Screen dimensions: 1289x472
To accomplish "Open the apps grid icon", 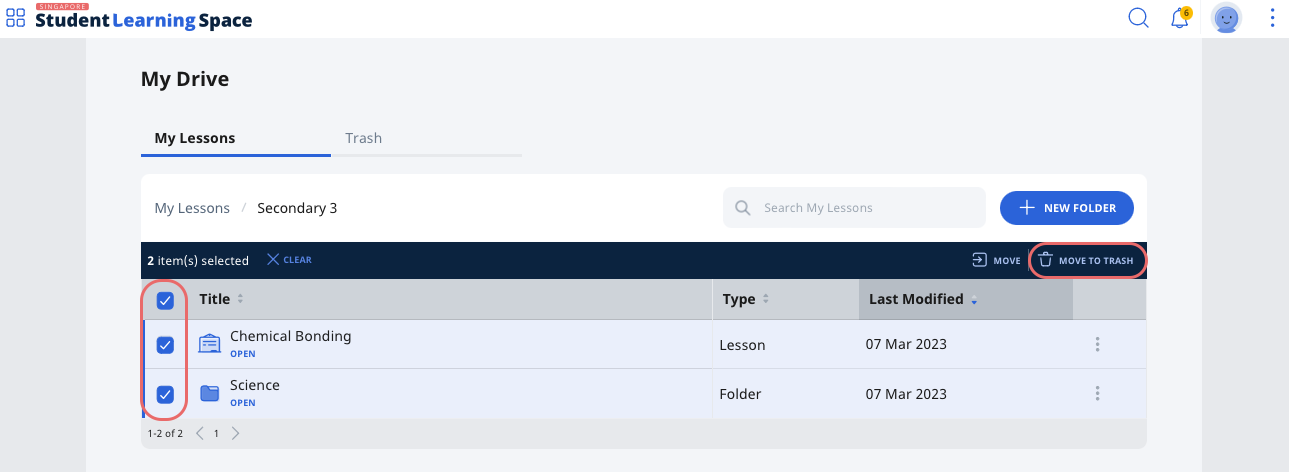I will tap(16, 18).
